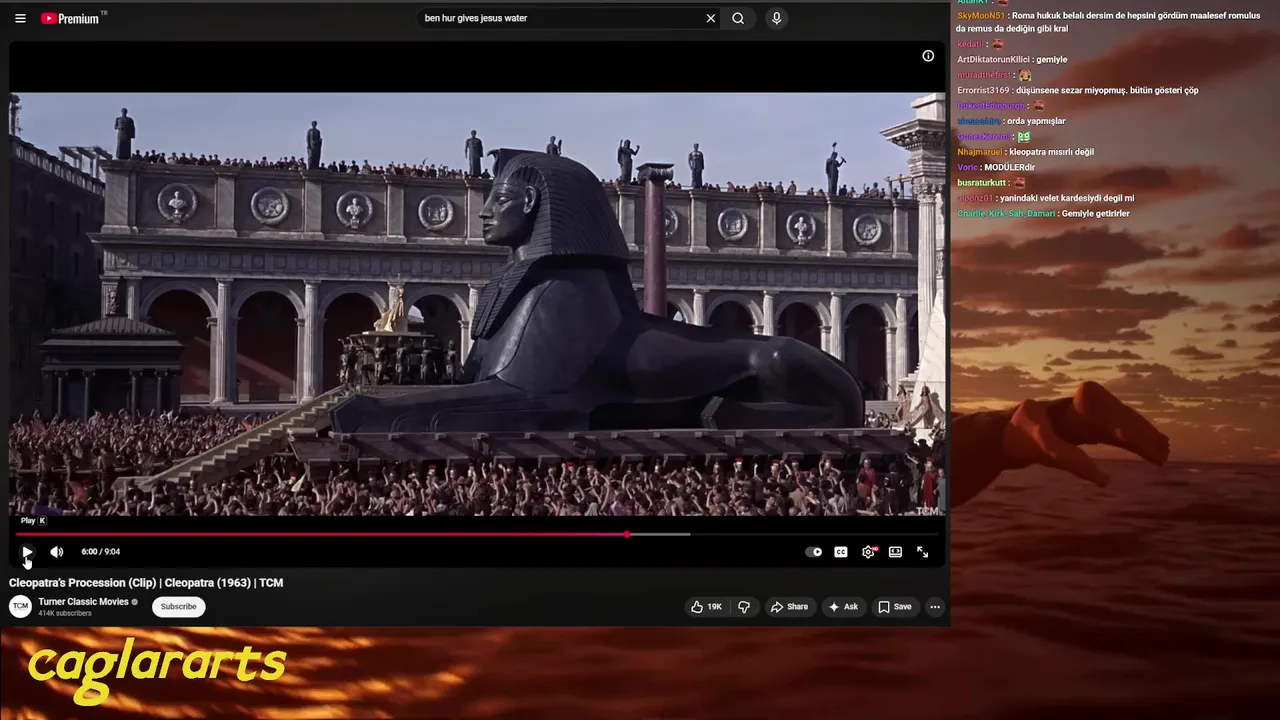The image size is (1280, 720).
Task: Subscribe to Turner Classic Movies
Action: point(179,606)
